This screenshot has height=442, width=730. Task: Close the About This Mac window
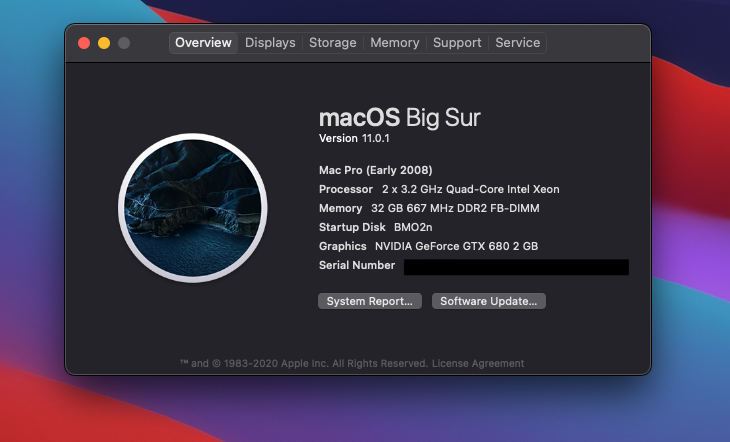84,43
